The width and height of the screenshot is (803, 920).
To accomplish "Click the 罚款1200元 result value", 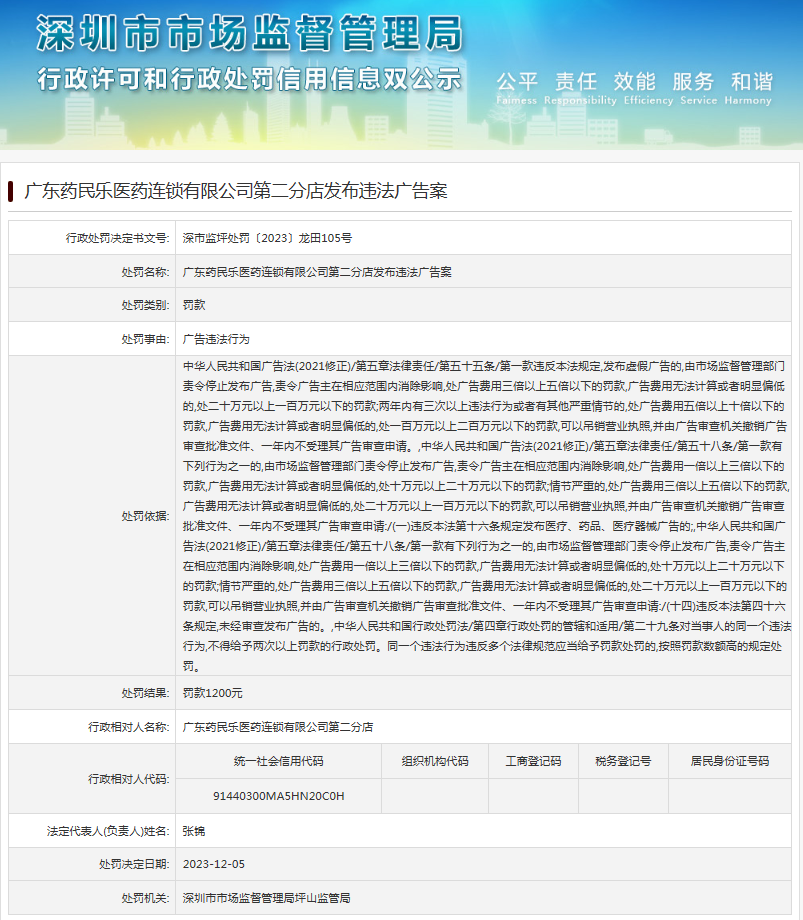I will [212, 694].
